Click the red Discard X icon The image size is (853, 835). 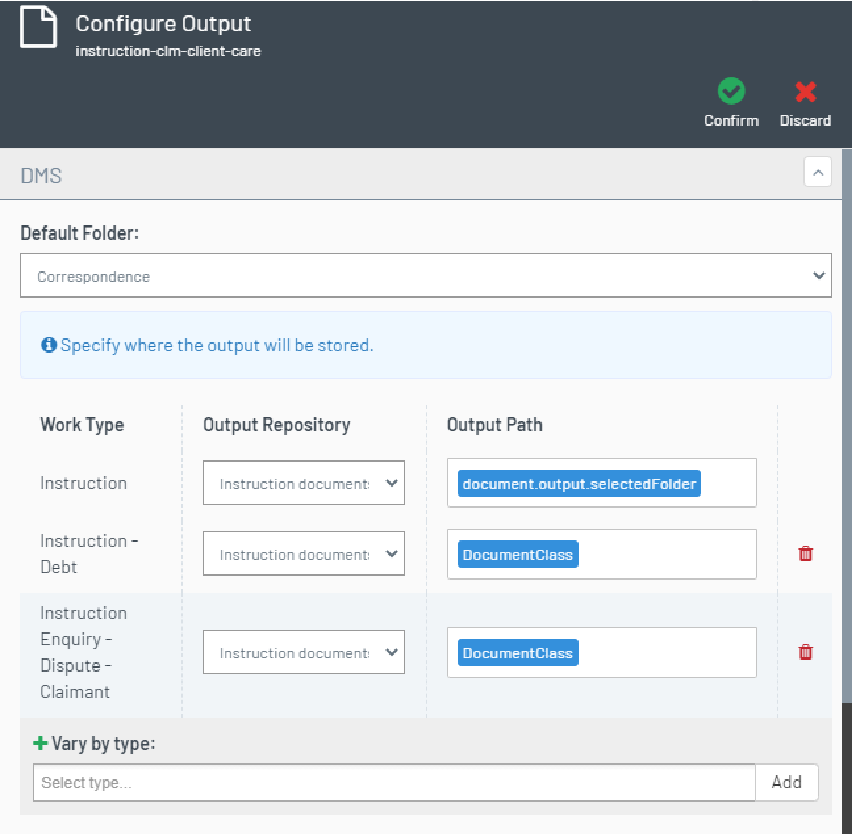click(x=805, y=91)
